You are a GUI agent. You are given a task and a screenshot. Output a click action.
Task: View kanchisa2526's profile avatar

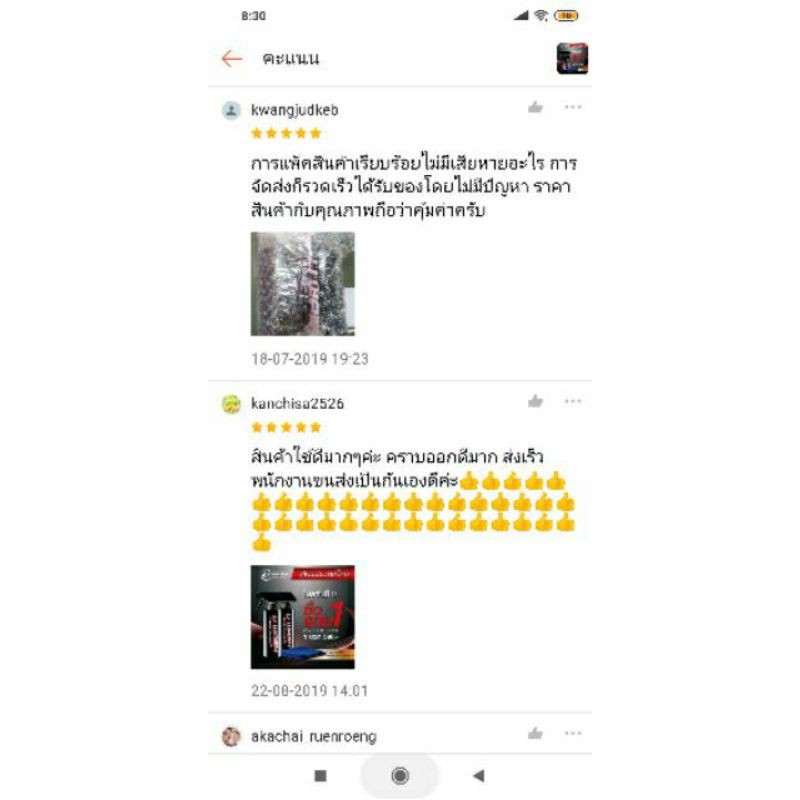[x=231, y=404]
